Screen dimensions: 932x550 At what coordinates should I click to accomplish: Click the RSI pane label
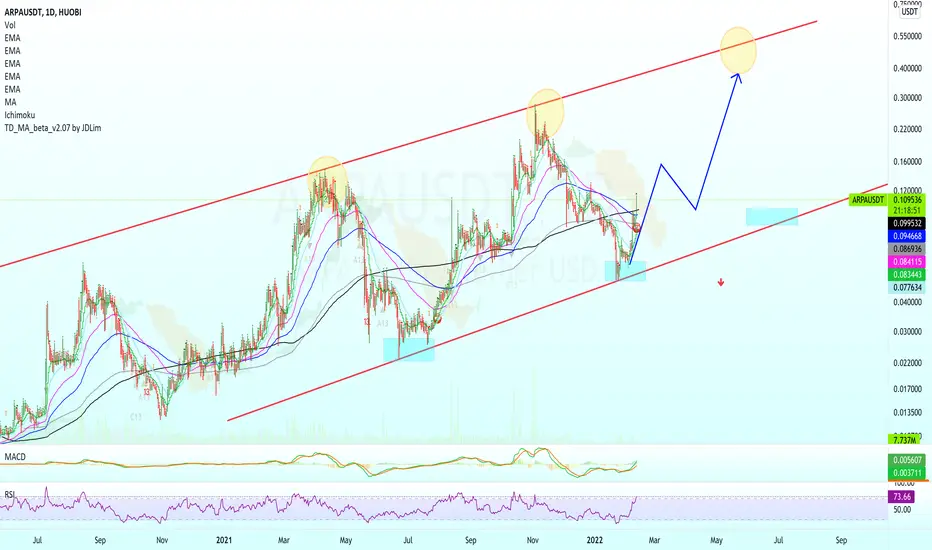pyautogui.click(x=10, y=494)
